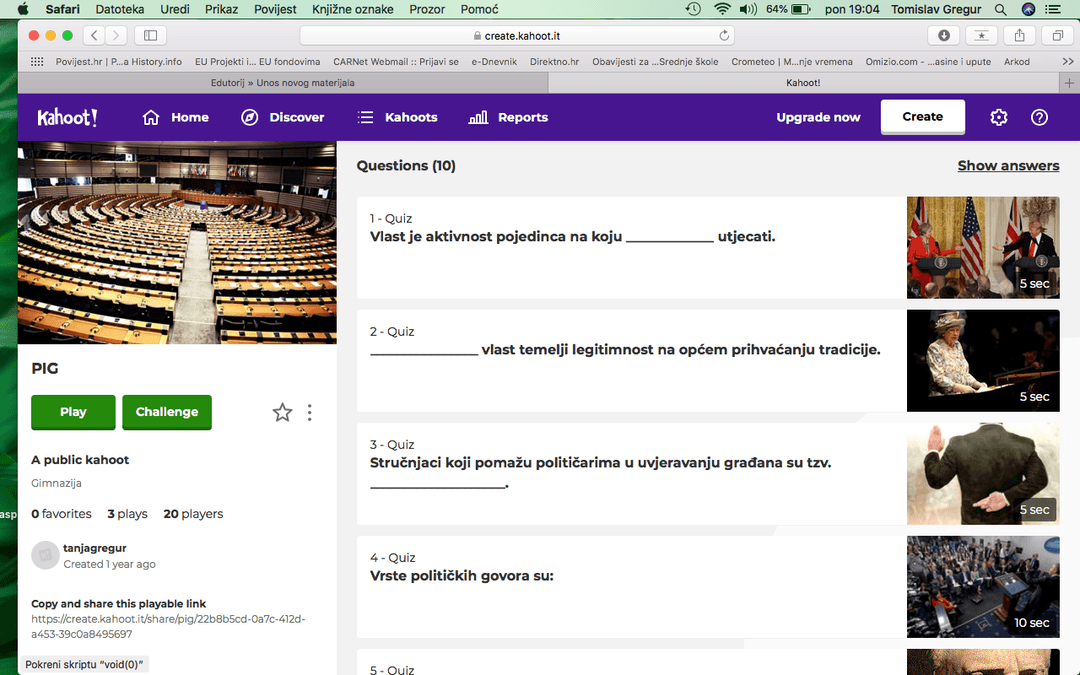Toggle the Safari sidebar button
The height and width of the screenshot is (675, 1080).
click(150, 35)
